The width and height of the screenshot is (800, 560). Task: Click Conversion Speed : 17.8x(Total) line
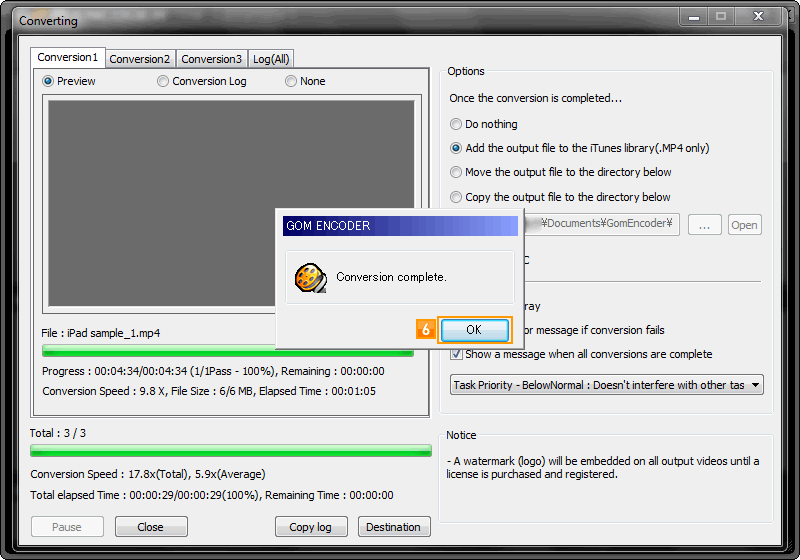[148, 474]
